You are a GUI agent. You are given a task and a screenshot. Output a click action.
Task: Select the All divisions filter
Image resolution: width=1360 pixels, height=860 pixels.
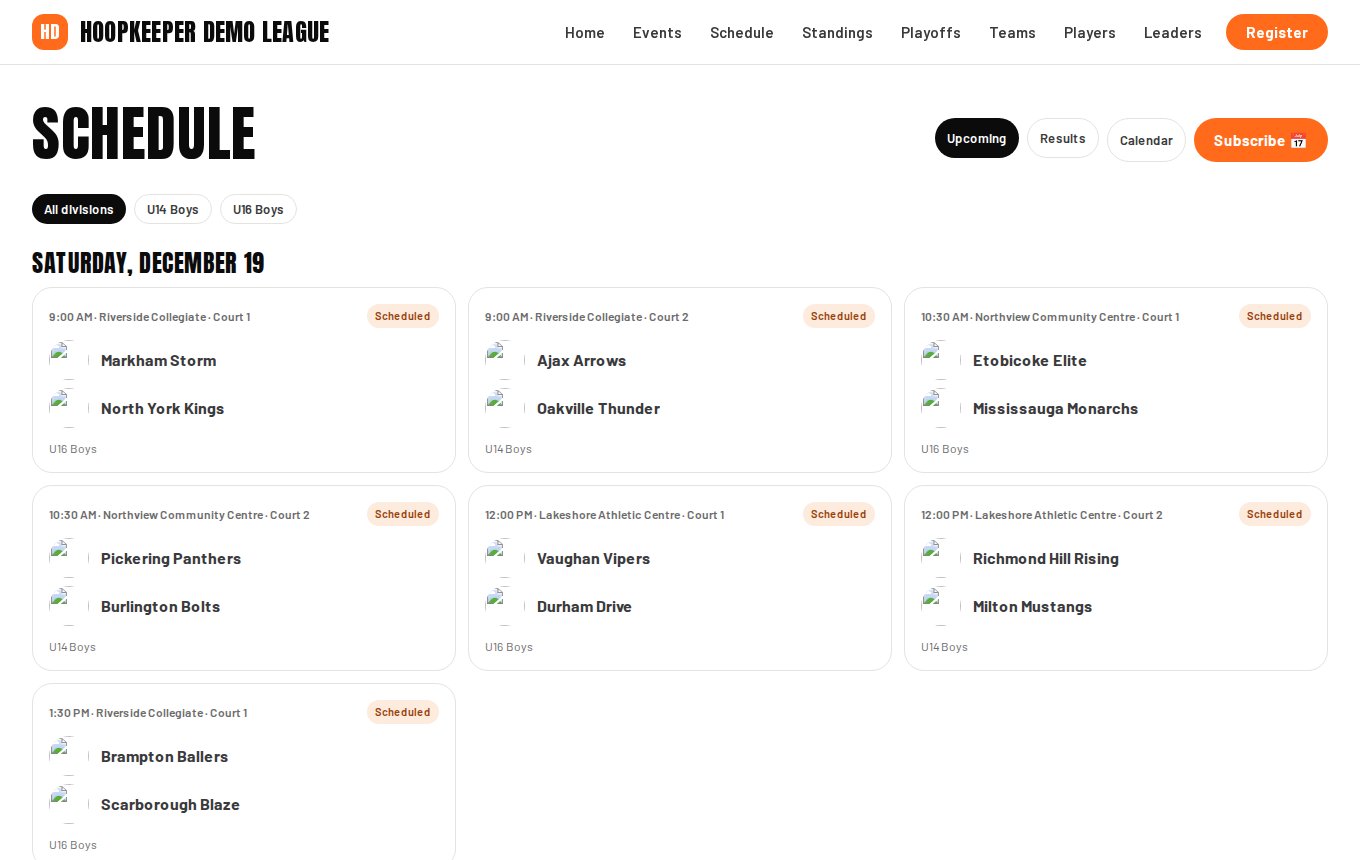point(79,209)
